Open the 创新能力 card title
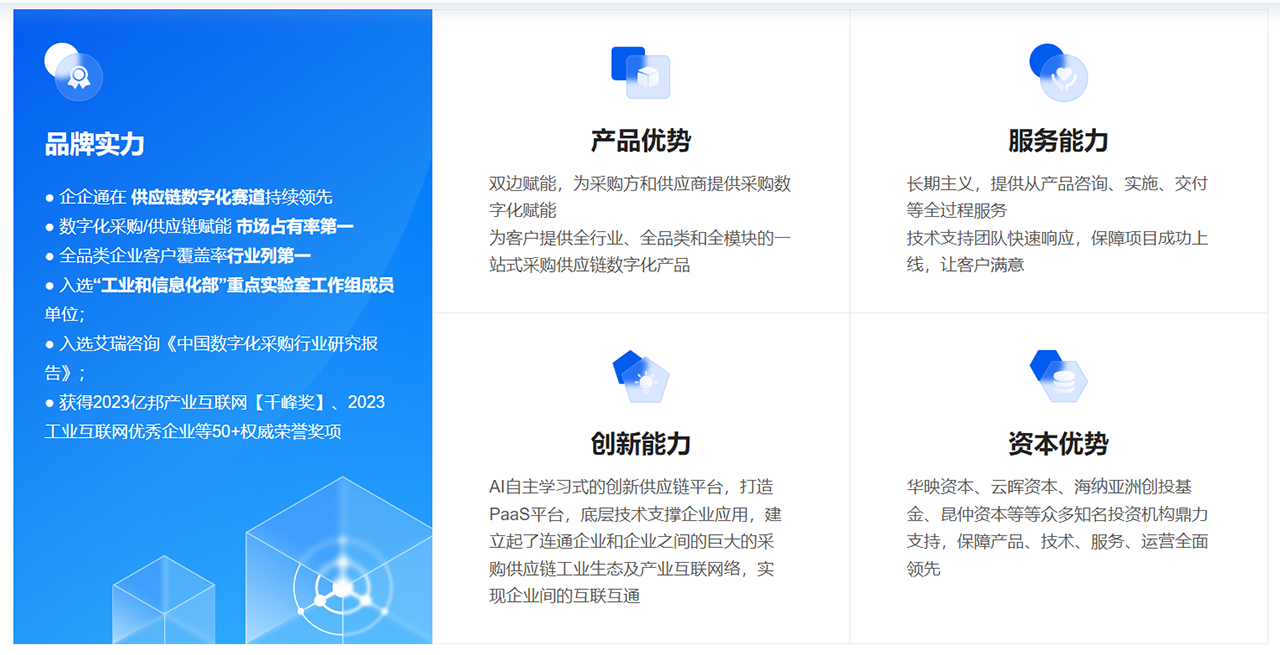The height and width of the screenshot is (655, 1280). (641, 444)
